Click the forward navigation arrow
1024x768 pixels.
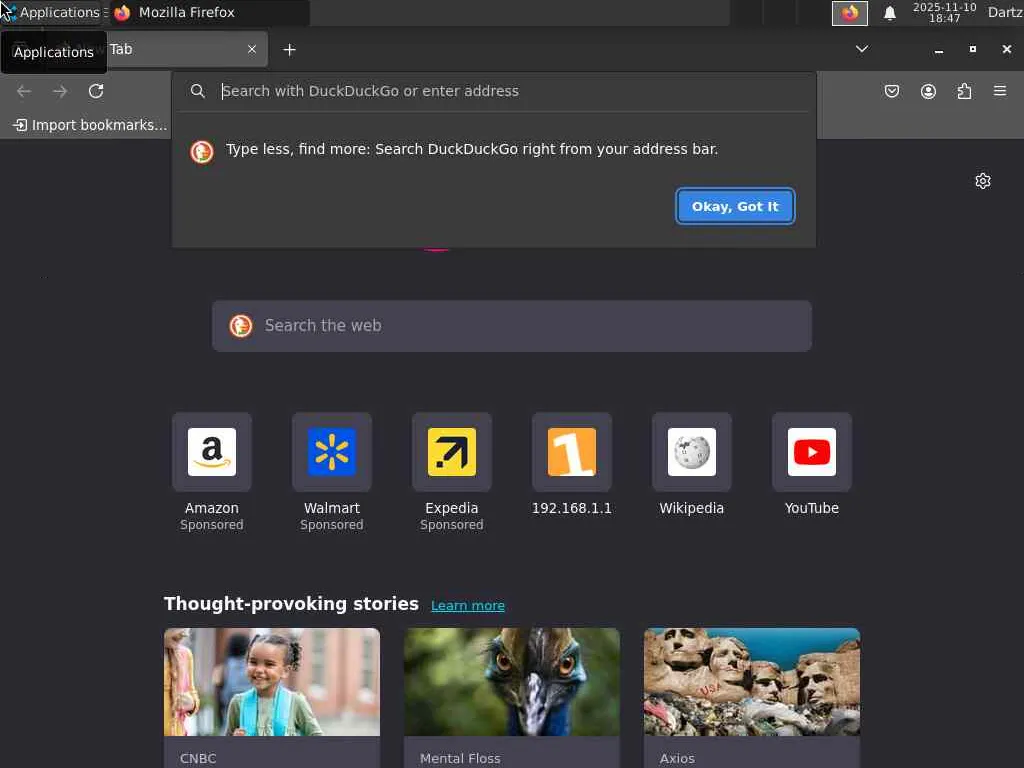[x=60, y=91]
